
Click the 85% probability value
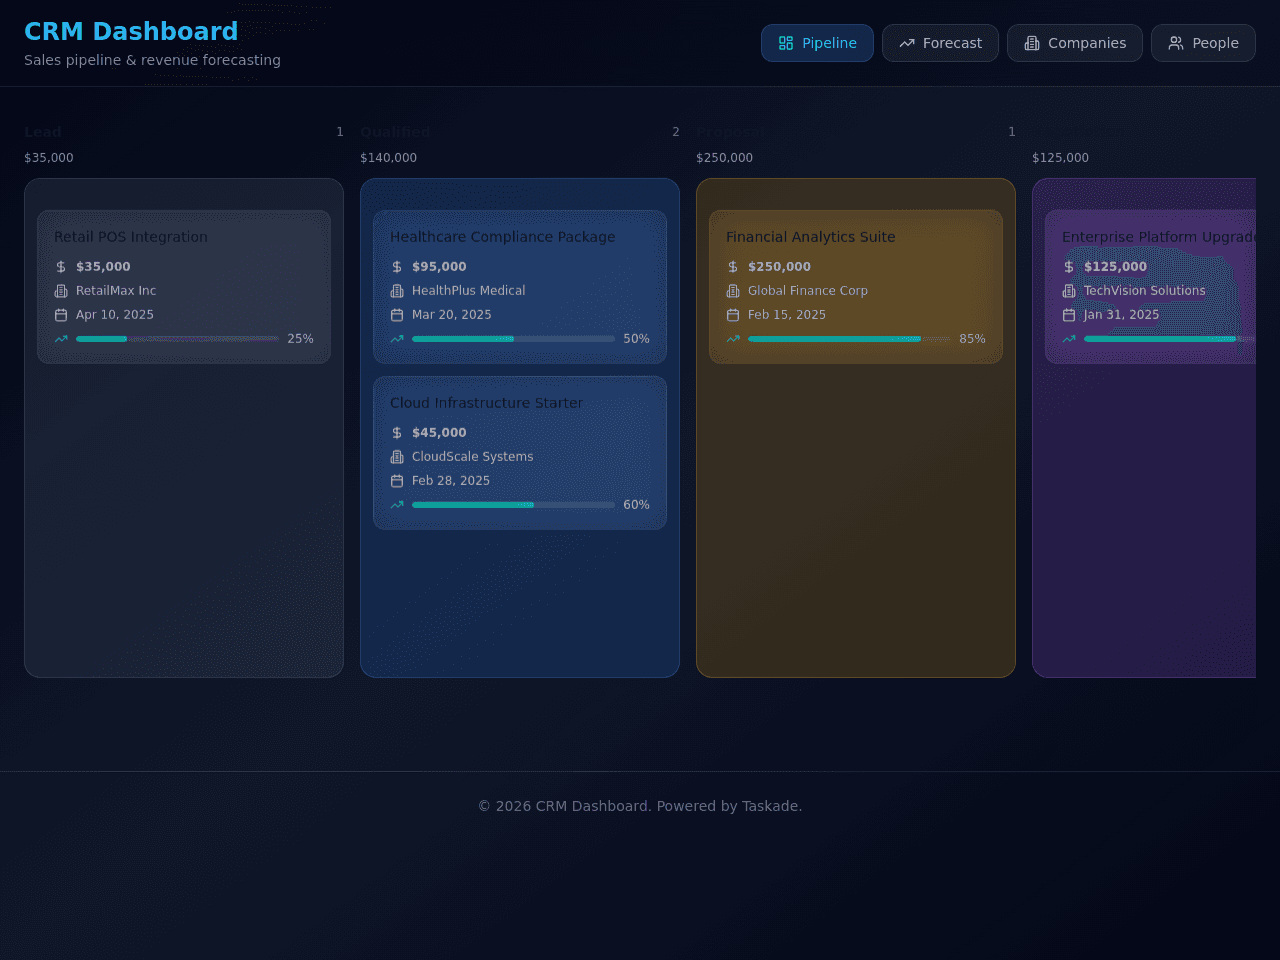973,339
